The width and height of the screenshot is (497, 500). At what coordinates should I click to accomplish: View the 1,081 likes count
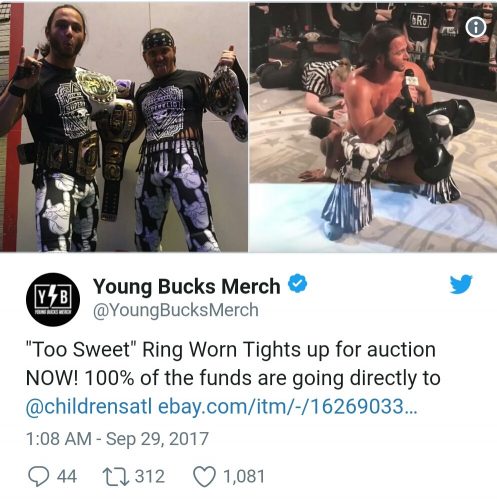[x=244, y=476]
